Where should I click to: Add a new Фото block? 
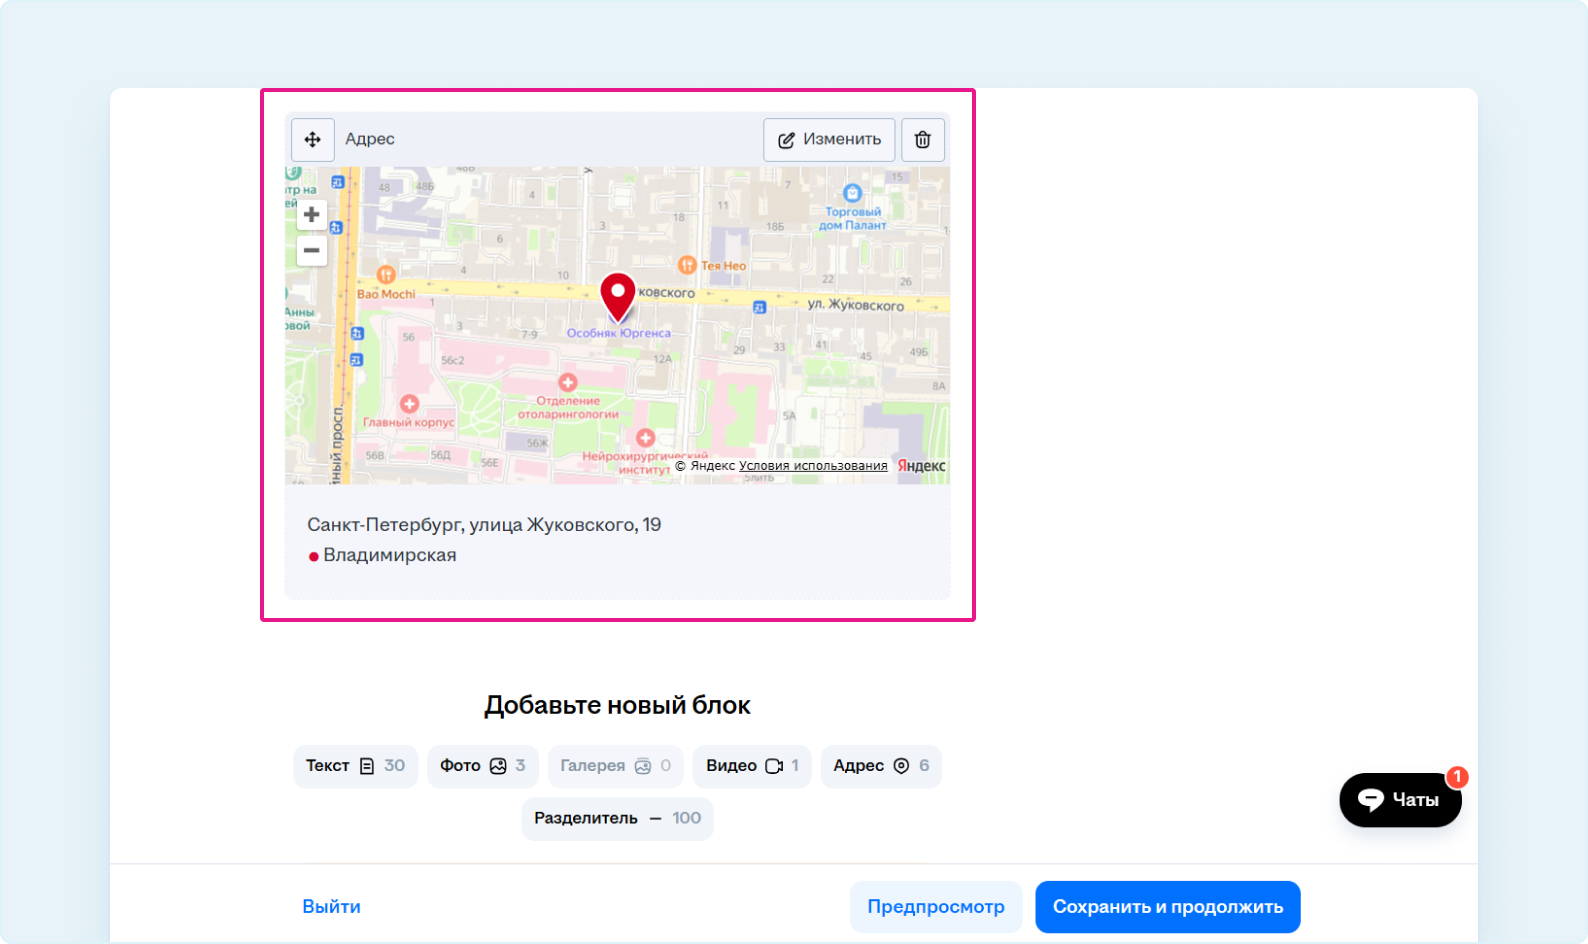482,766
